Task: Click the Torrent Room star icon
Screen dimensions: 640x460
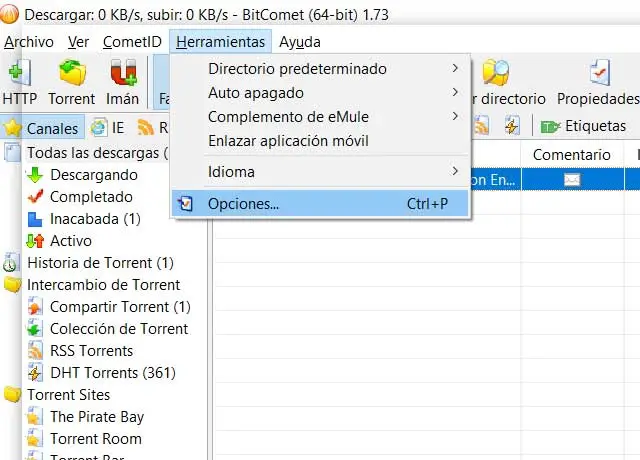Action: 34,439
